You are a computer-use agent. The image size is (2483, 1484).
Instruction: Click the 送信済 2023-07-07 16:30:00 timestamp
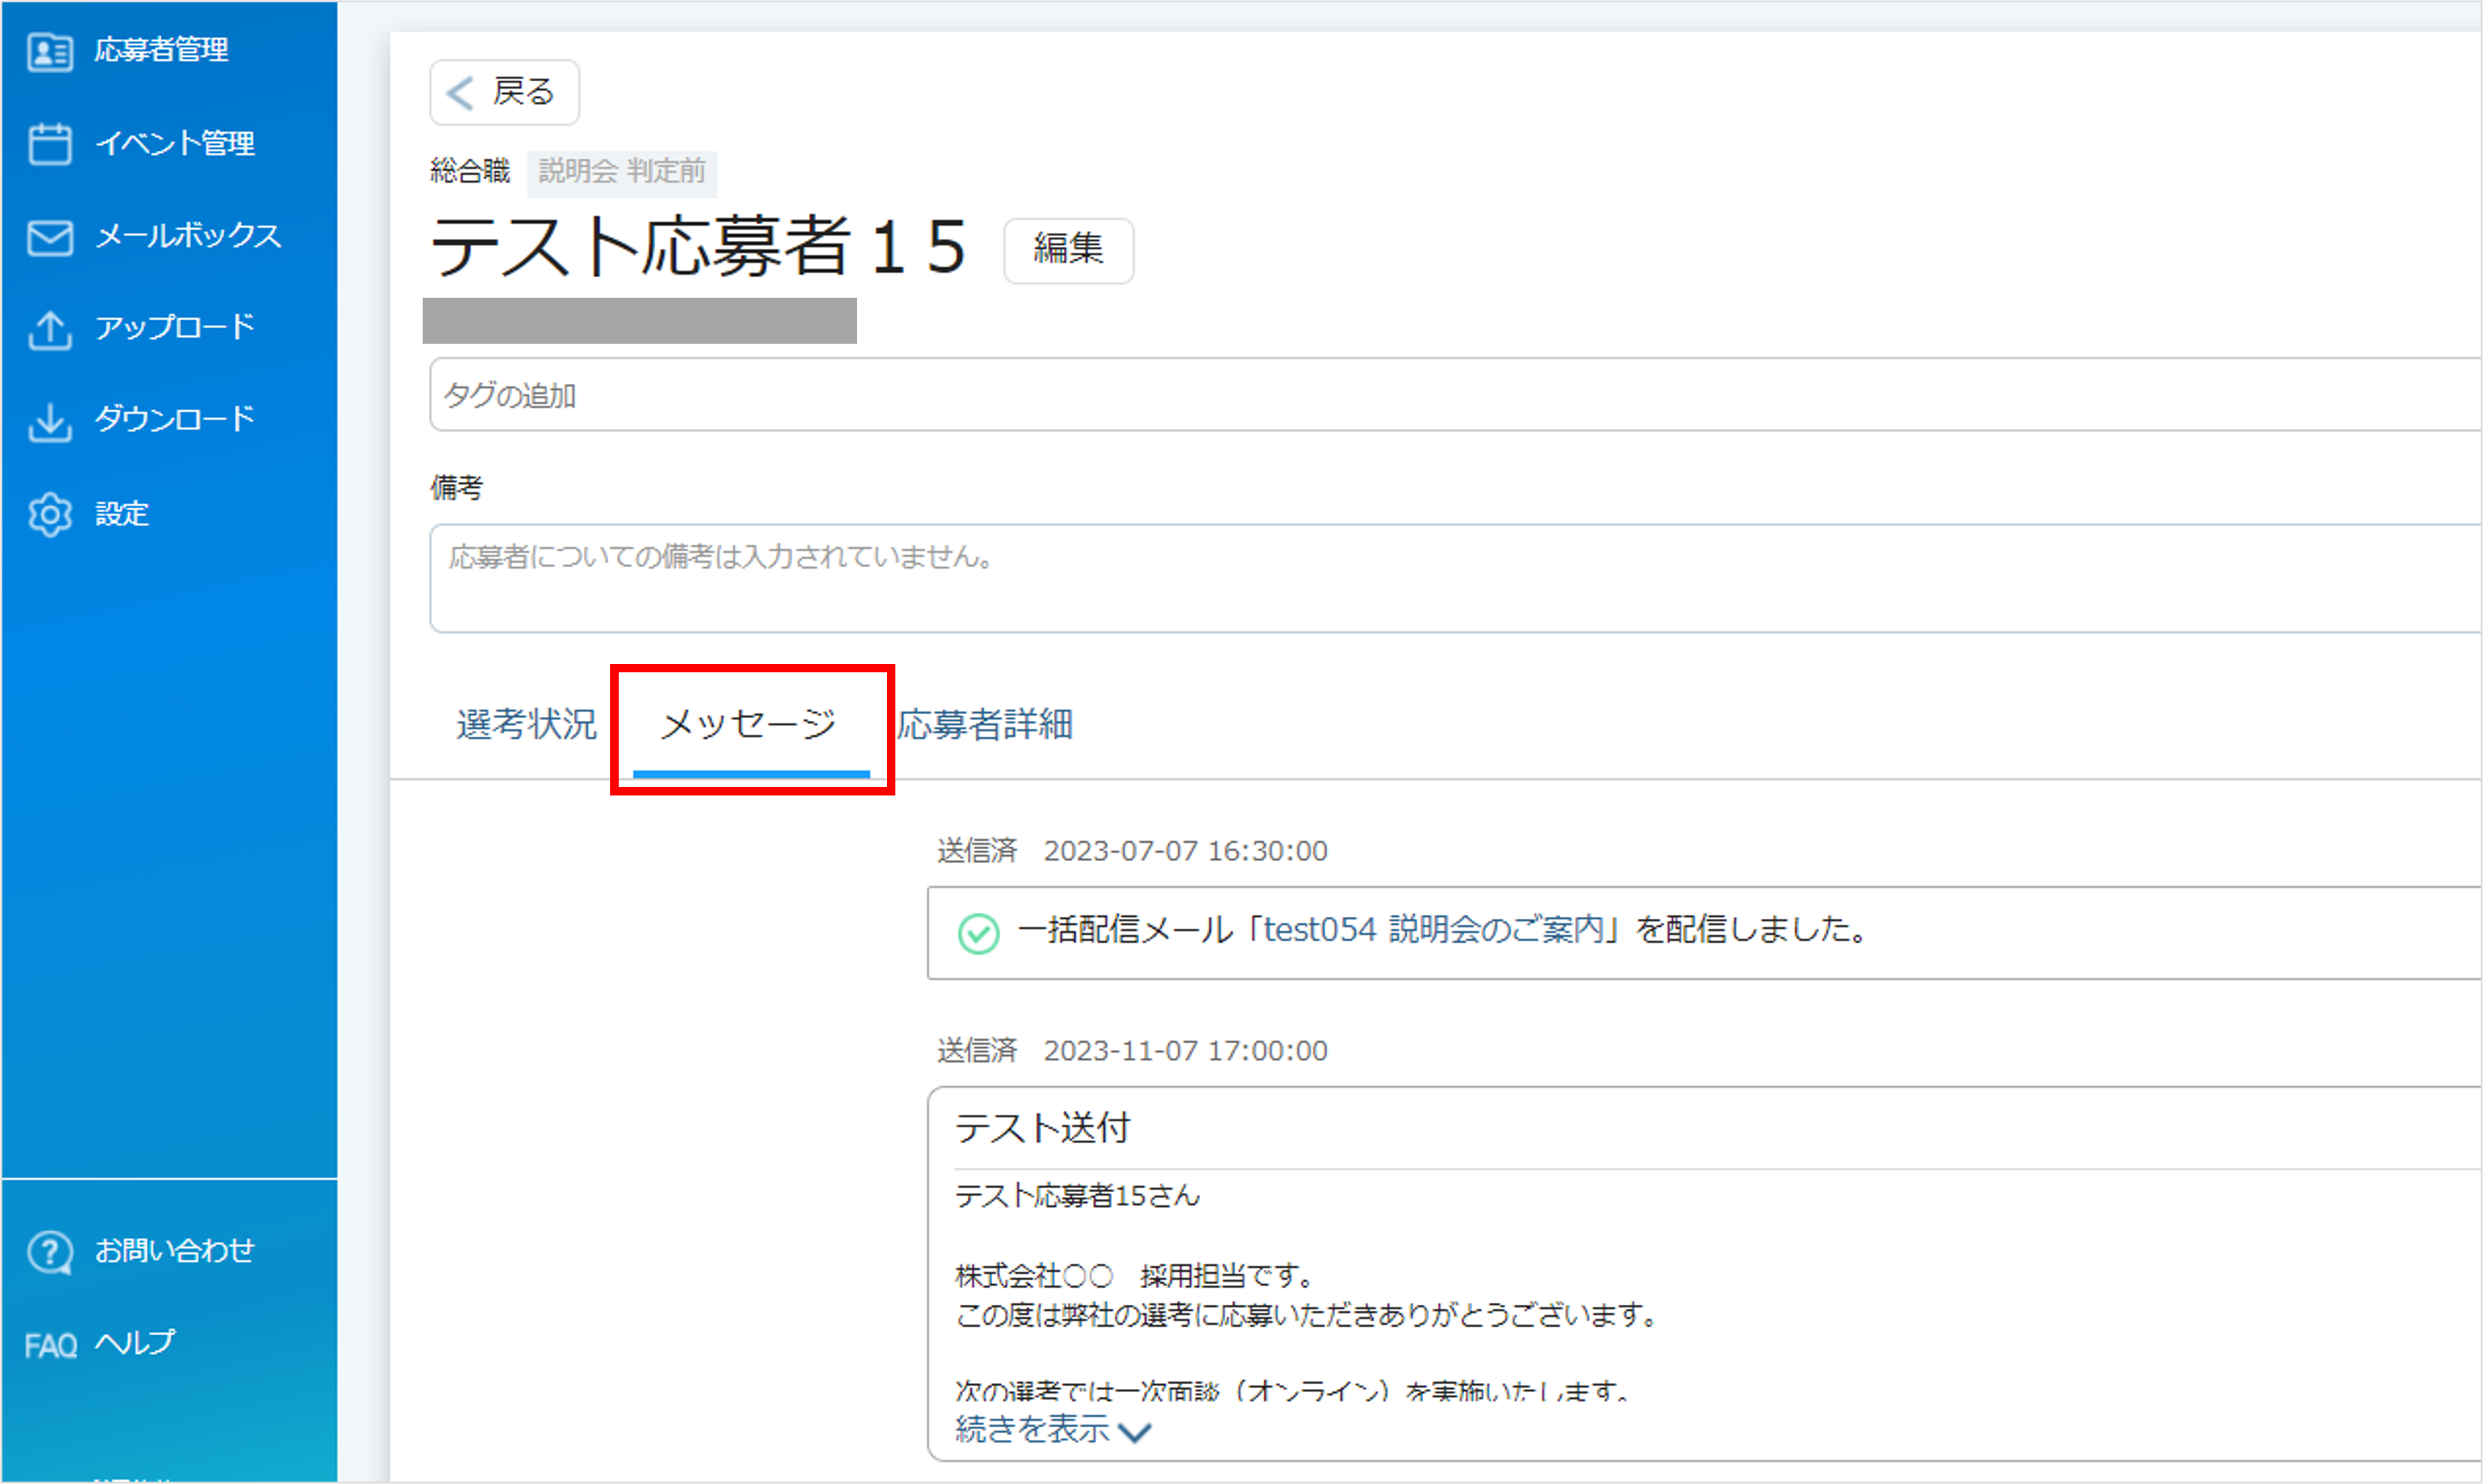[x=1132, y=851]
